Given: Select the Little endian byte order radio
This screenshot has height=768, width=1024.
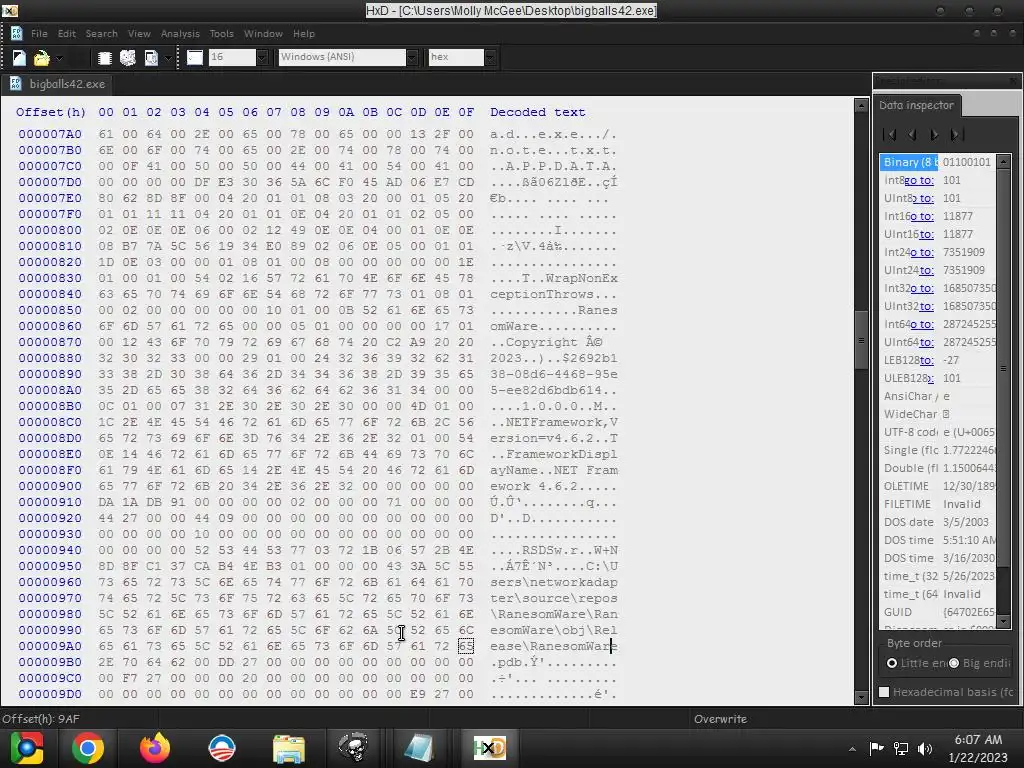Looking at the screenshot, I should tap(891, 663).
